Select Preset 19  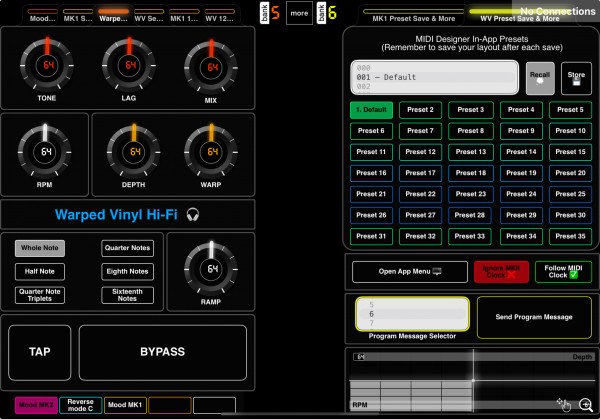pos(521,173)
